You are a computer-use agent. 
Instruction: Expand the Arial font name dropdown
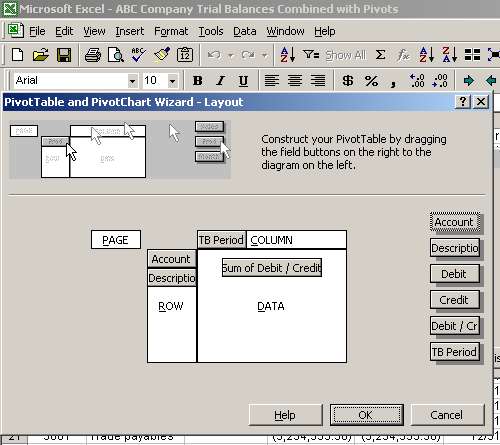(133, 81)
